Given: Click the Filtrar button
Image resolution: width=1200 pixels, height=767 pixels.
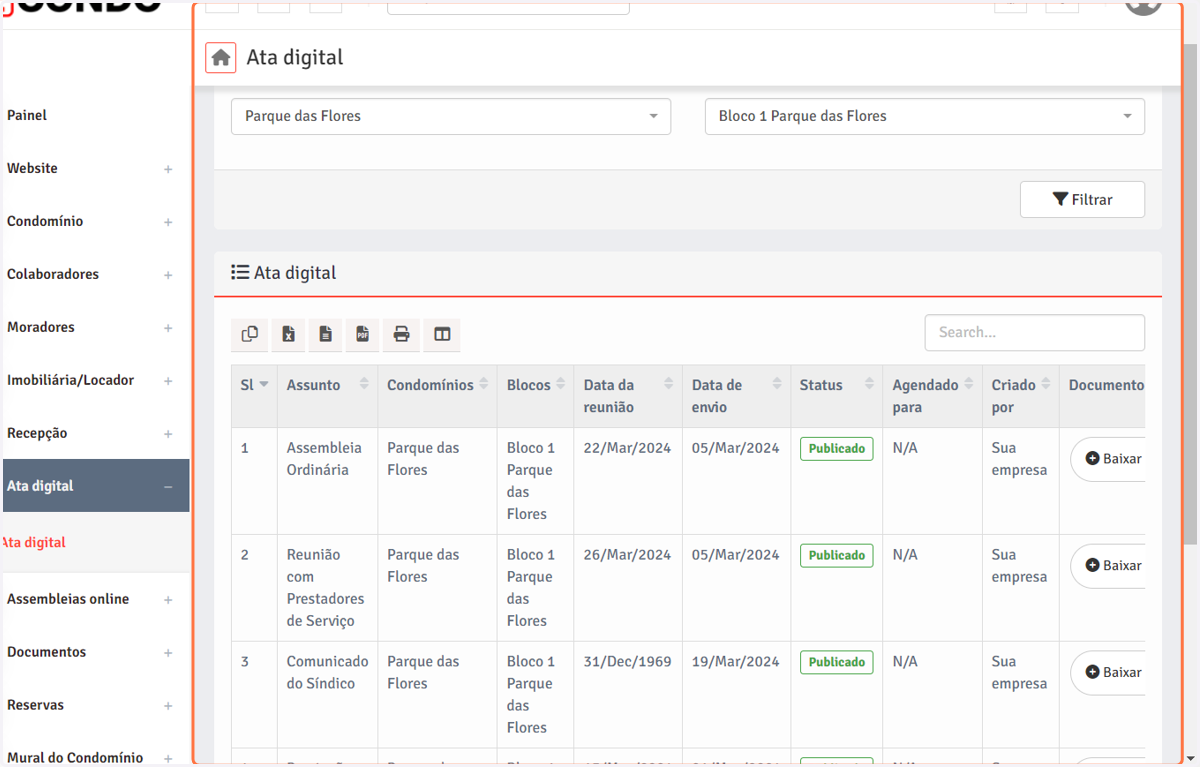Looking at the screenshot, I should (x=1082, y=200).
